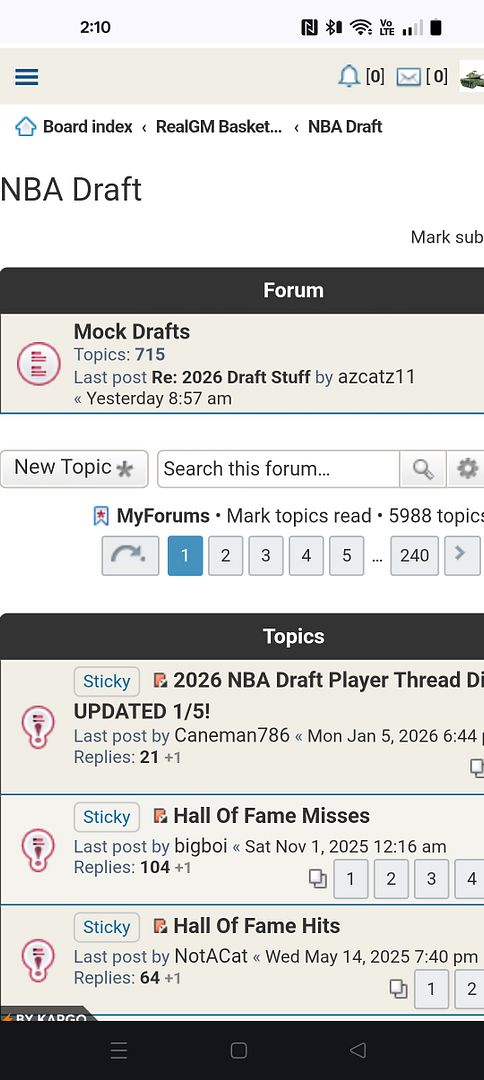
Task: Open MyForums bookmark icon
Action: [101, 515]
